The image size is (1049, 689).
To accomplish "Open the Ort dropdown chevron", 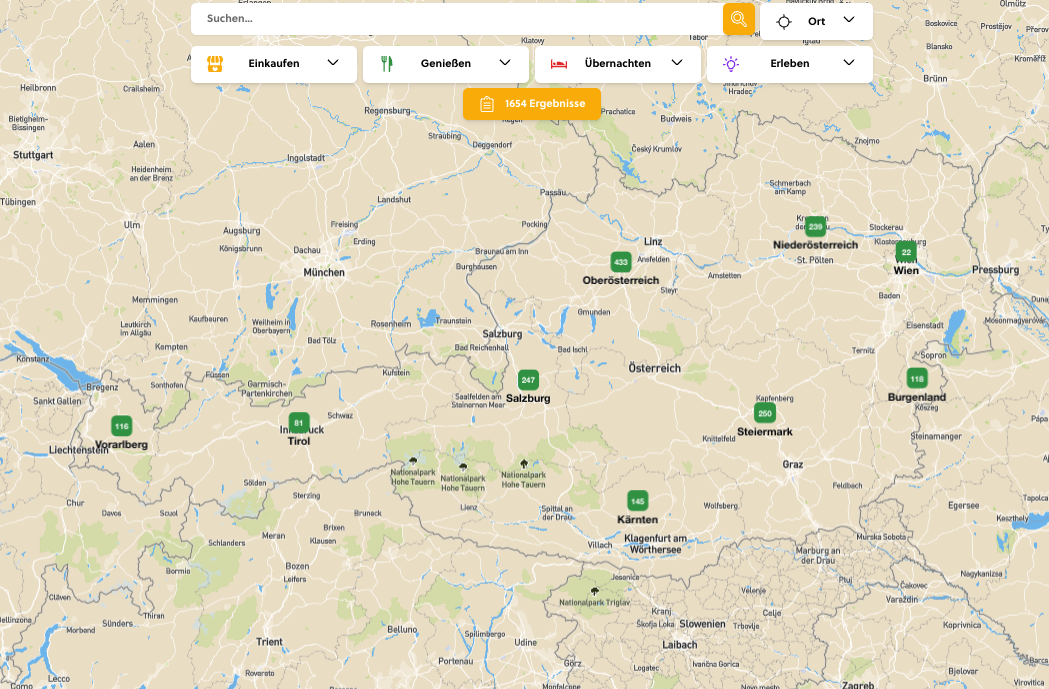I will pos(849,20).
